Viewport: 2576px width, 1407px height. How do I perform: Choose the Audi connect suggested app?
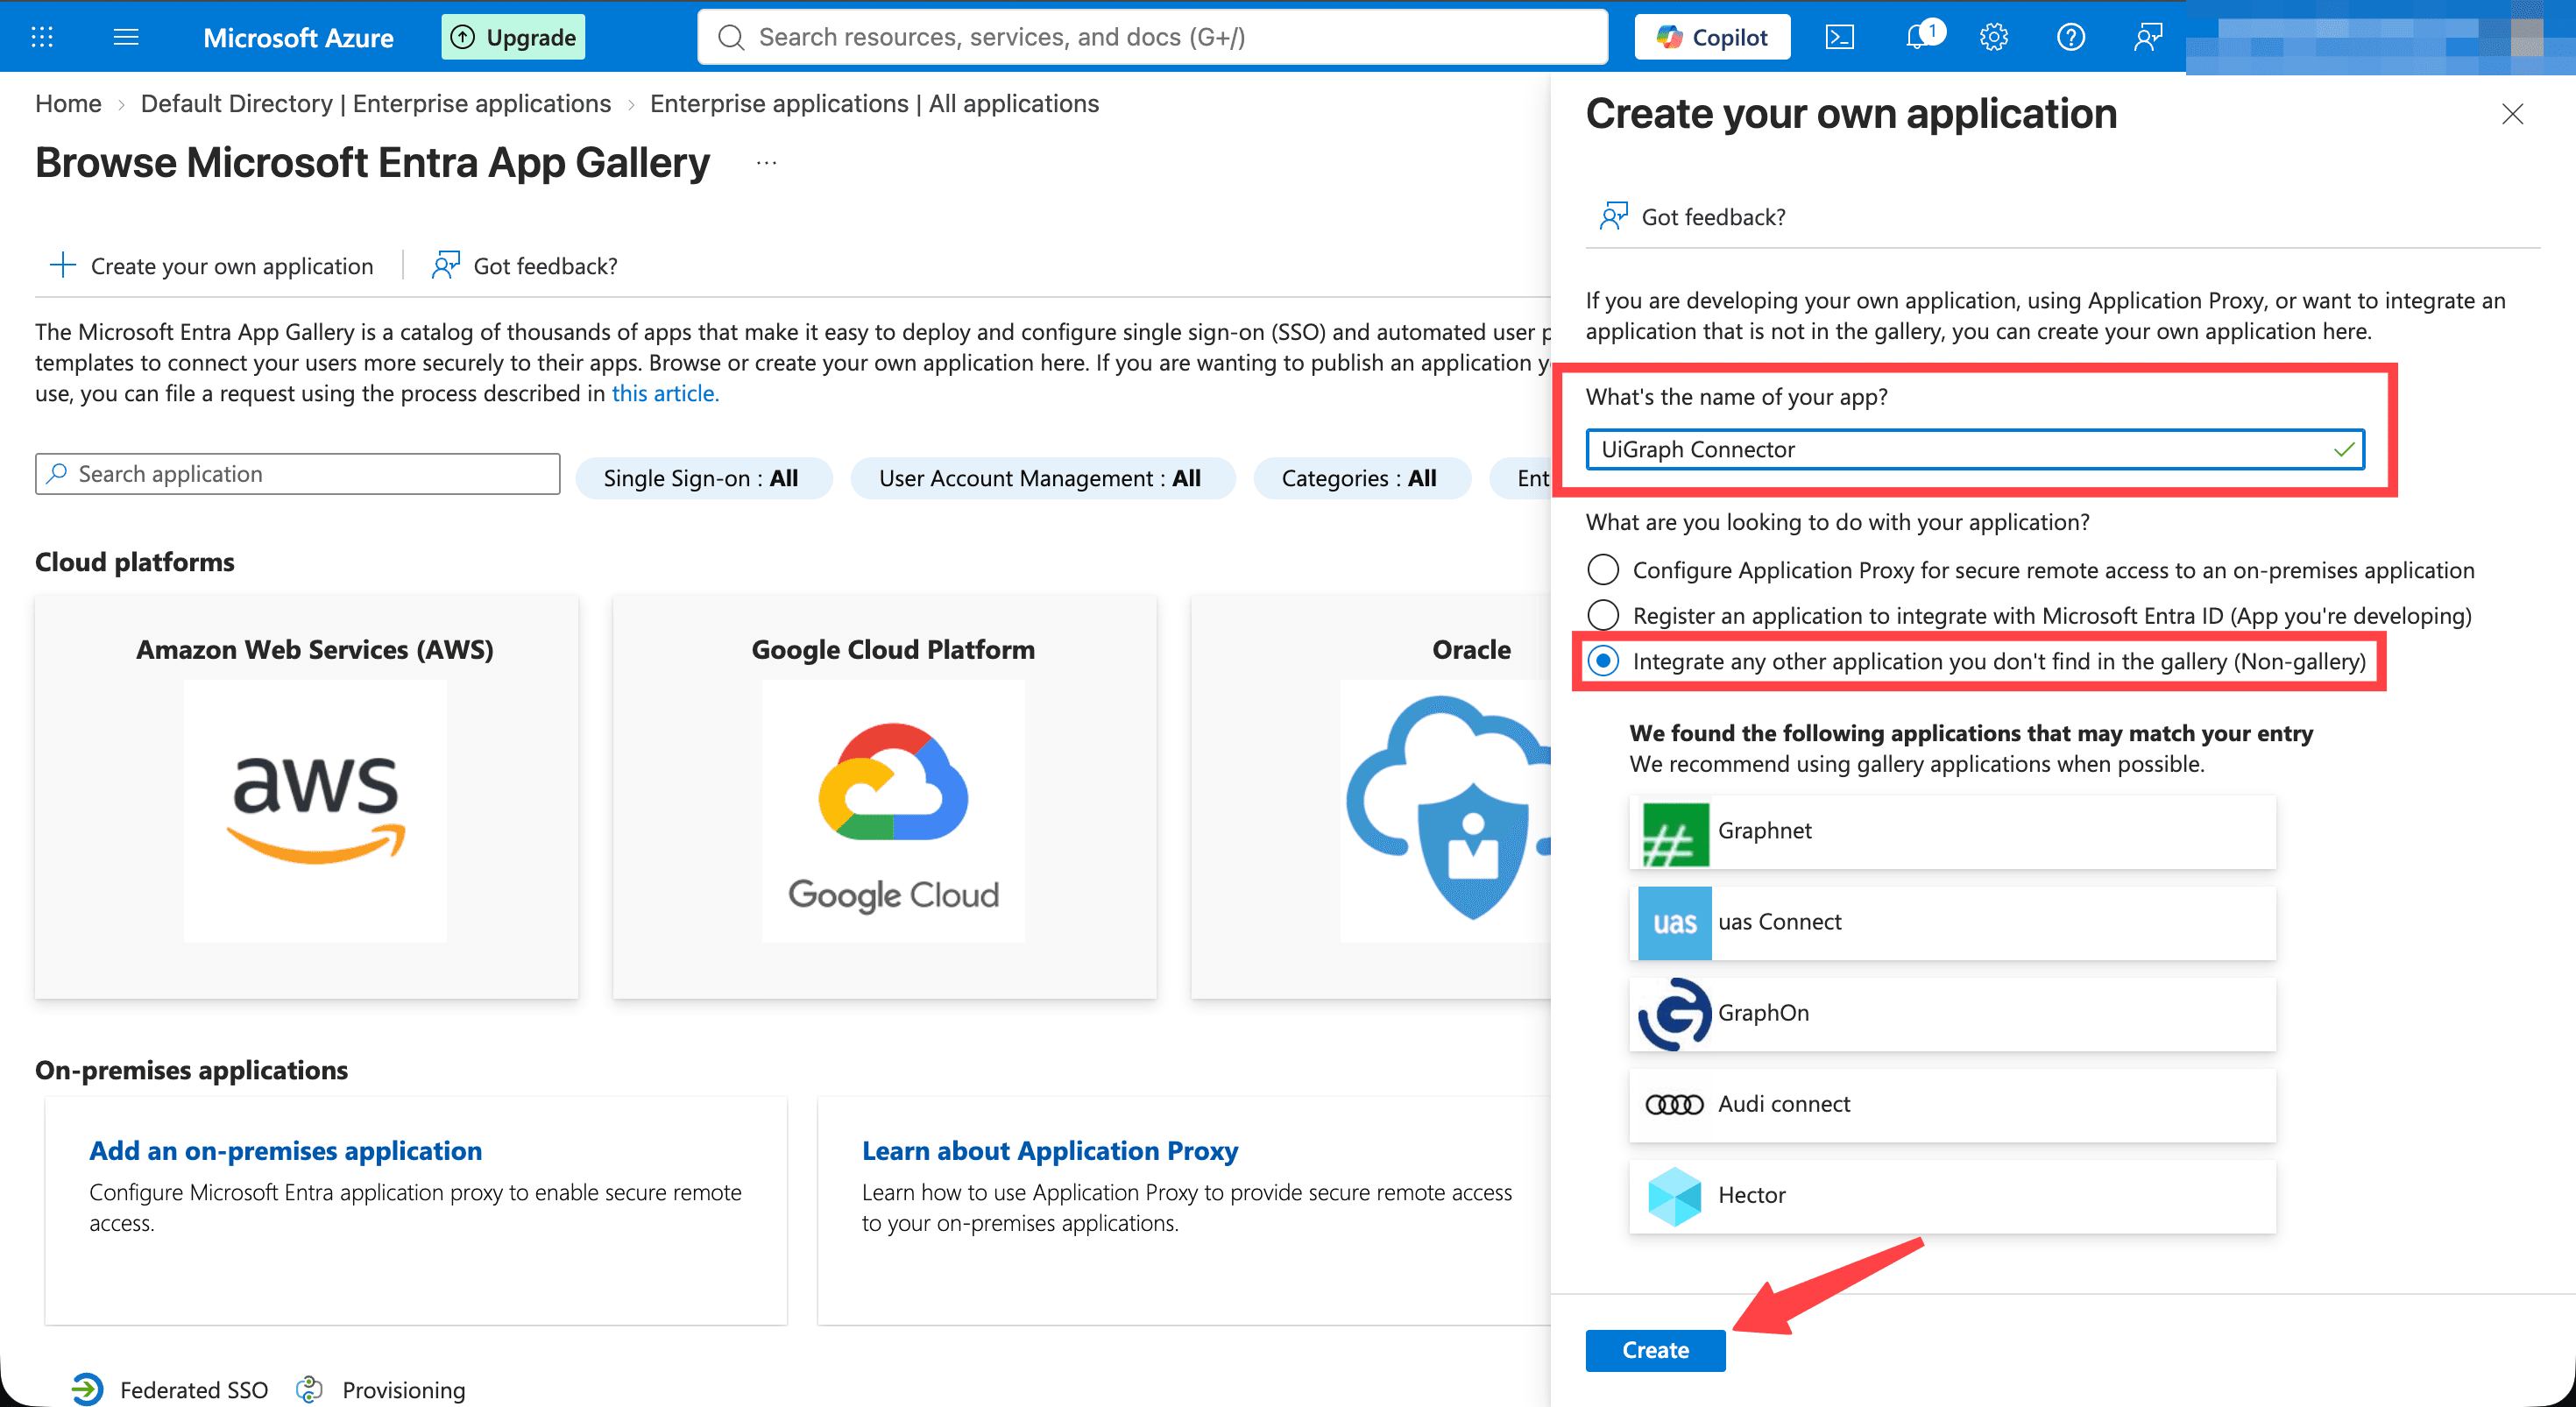coord(1952,1105)
